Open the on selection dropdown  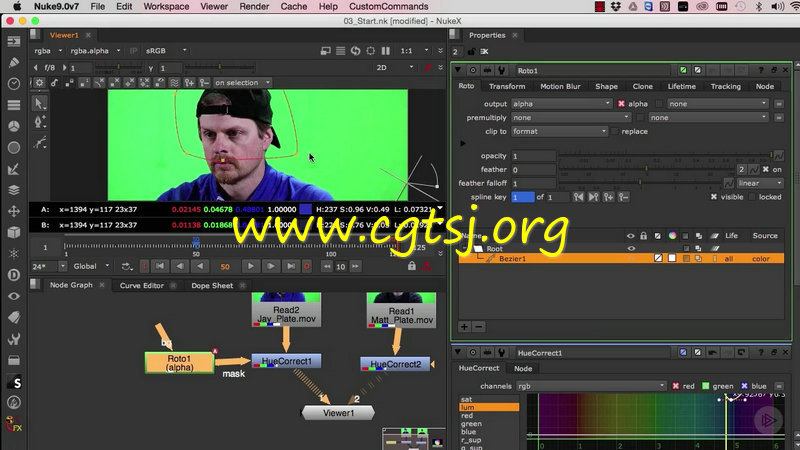(242, 83)
